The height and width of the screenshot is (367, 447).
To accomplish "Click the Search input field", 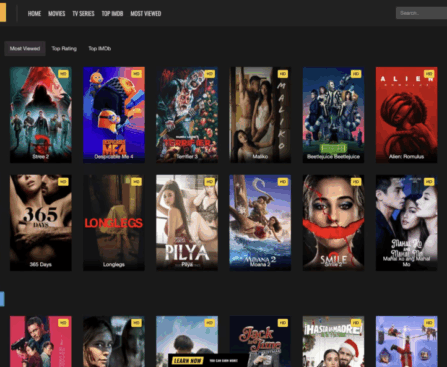I will pos(421,13).
